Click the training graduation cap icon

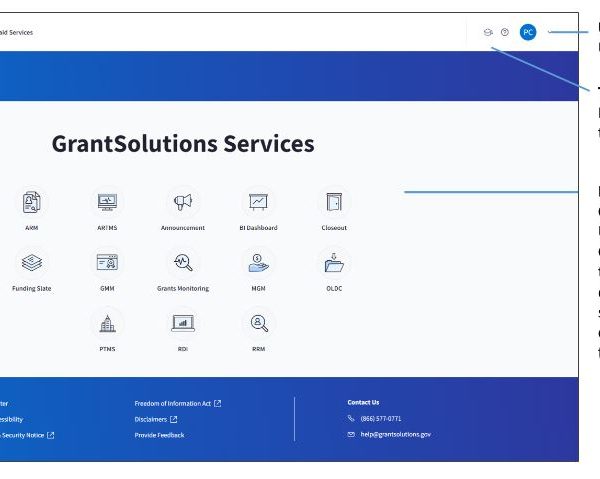[x=488, y=32]
